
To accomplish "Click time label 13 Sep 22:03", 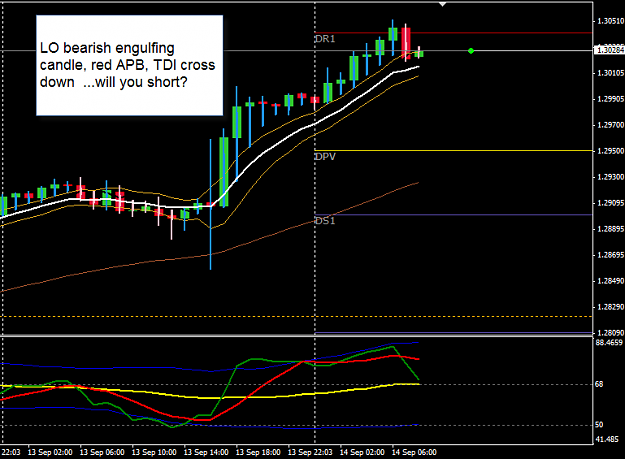I will 310,453.
